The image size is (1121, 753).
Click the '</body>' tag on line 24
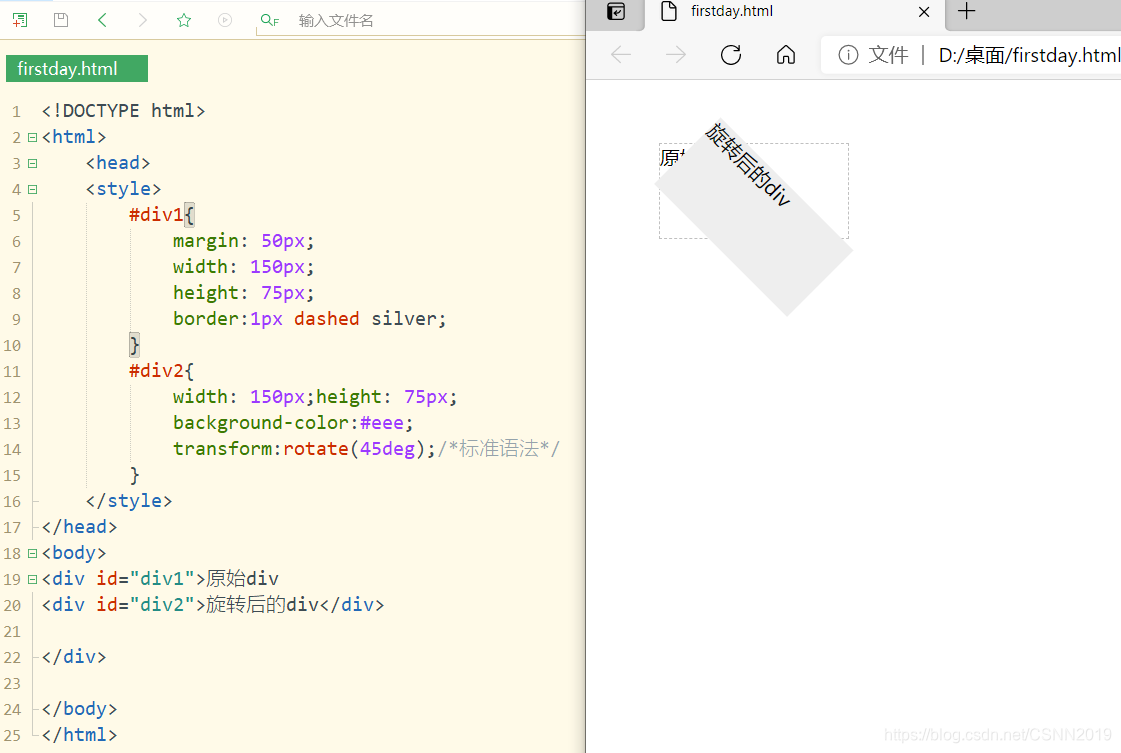tap(79, 709)
